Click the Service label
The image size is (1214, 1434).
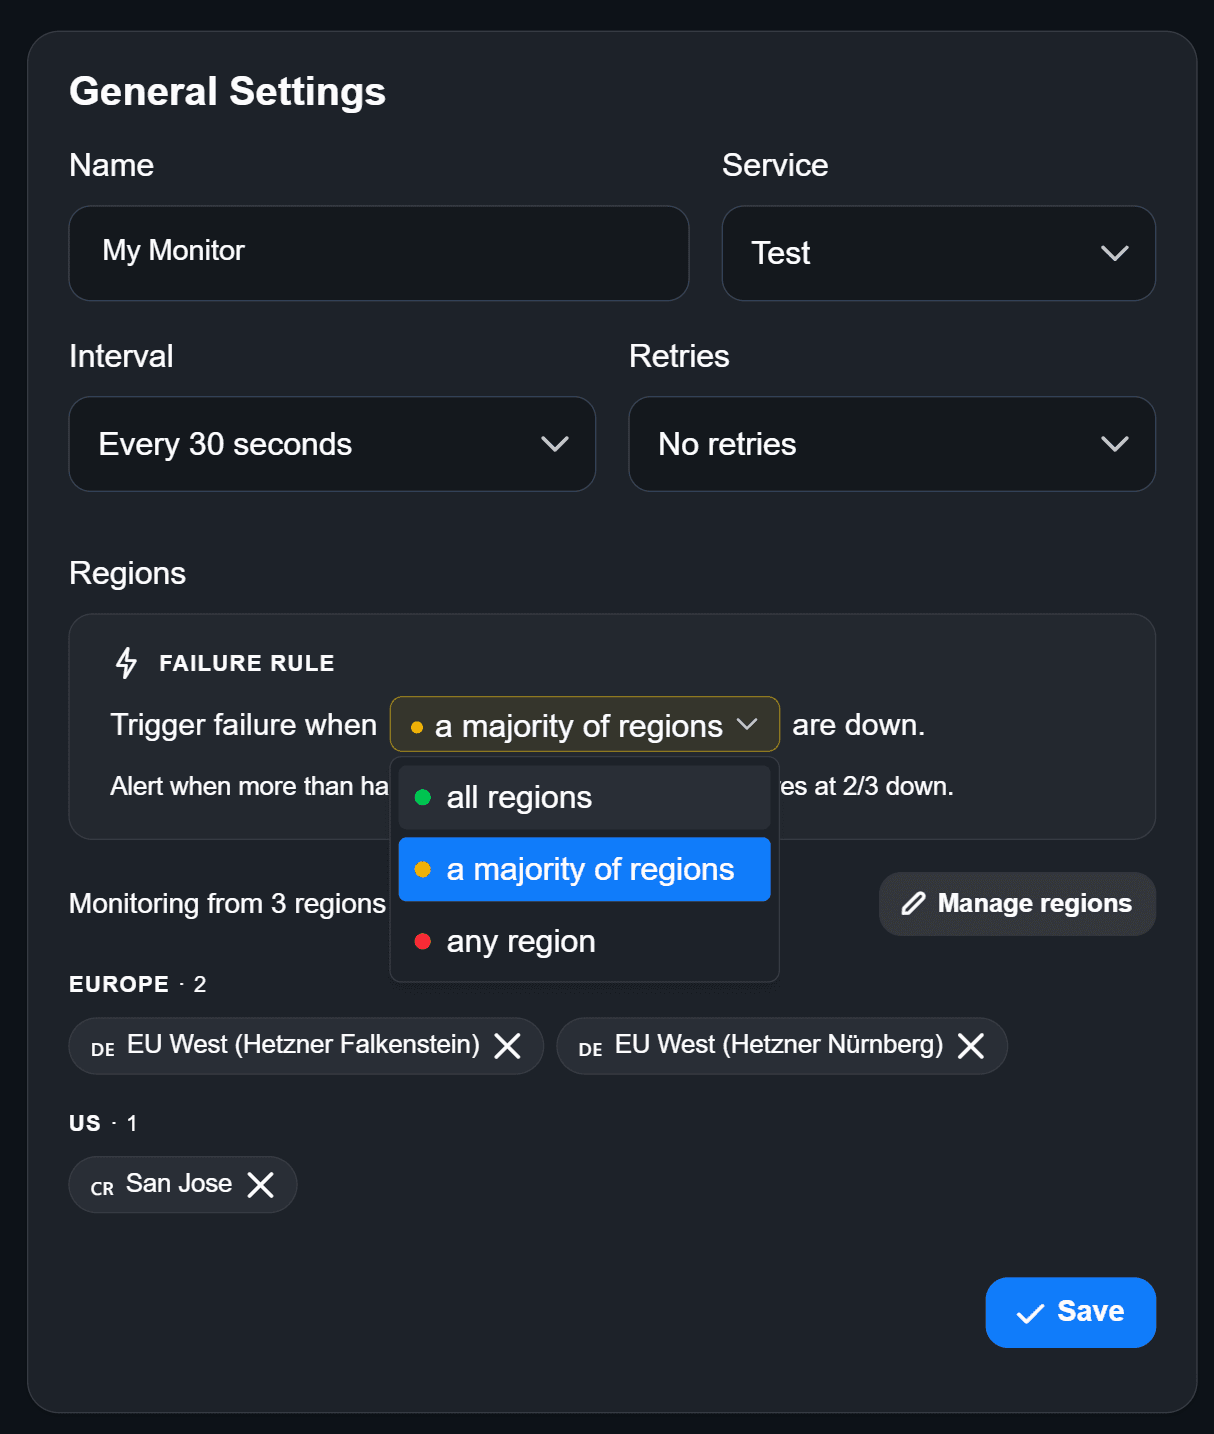(x=775, y=165)
